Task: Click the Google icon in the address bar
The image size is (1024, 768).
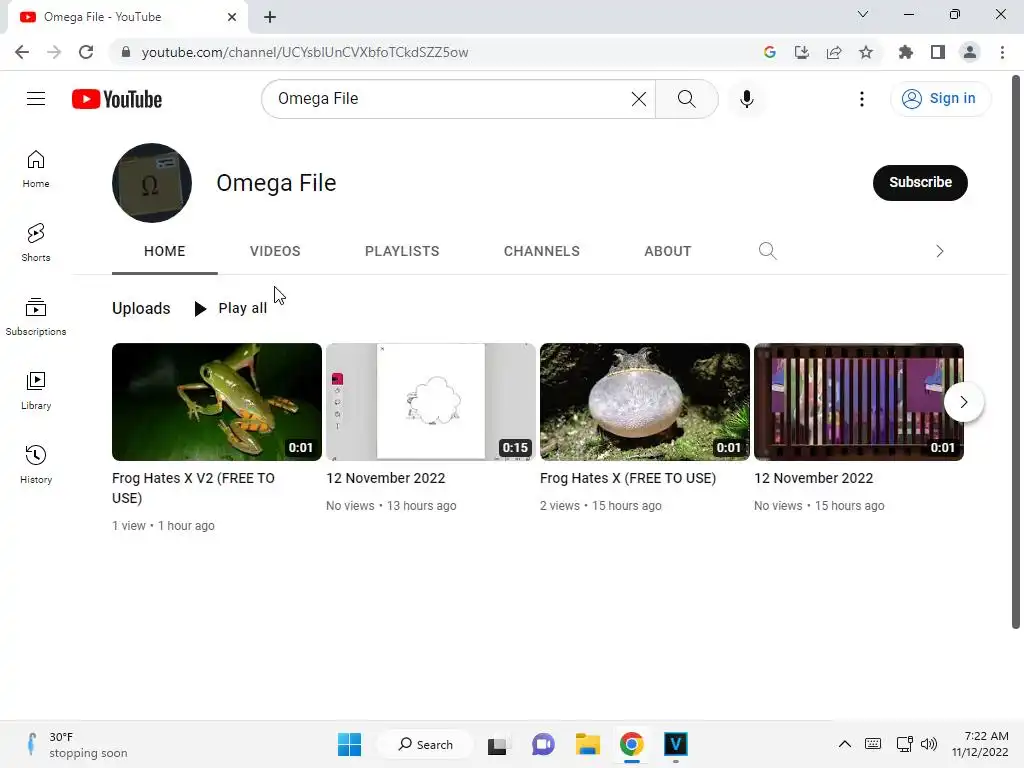Action: coord(769,52)
